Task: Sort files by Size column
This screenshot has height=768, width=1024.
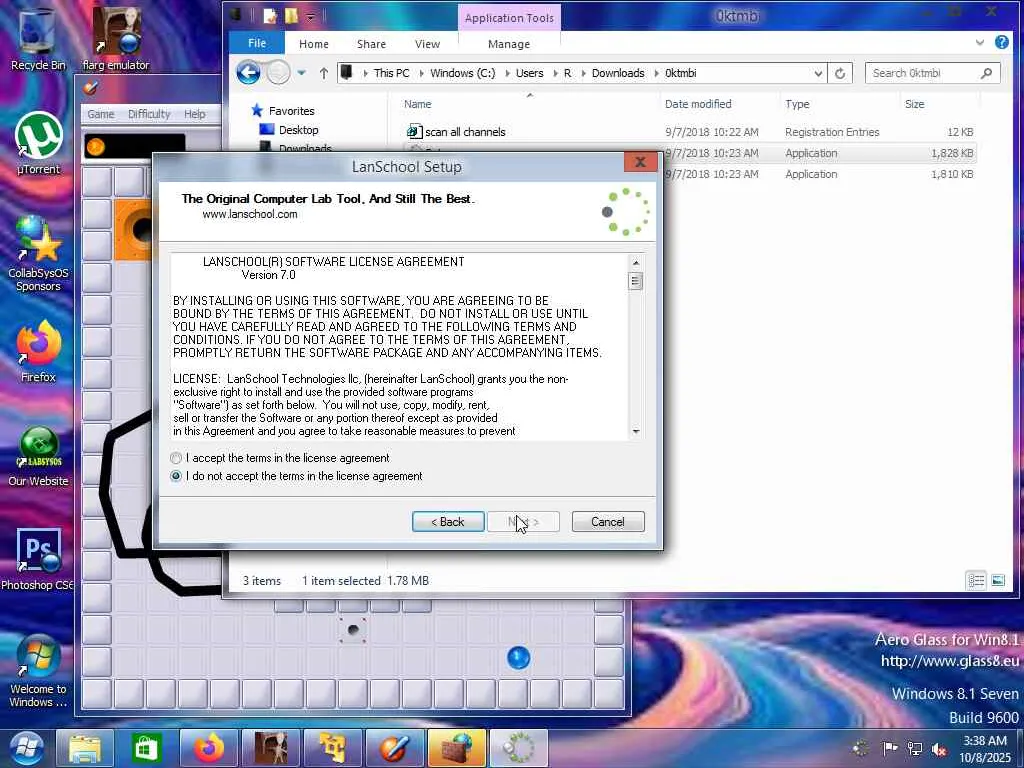Action: point(914,104)
